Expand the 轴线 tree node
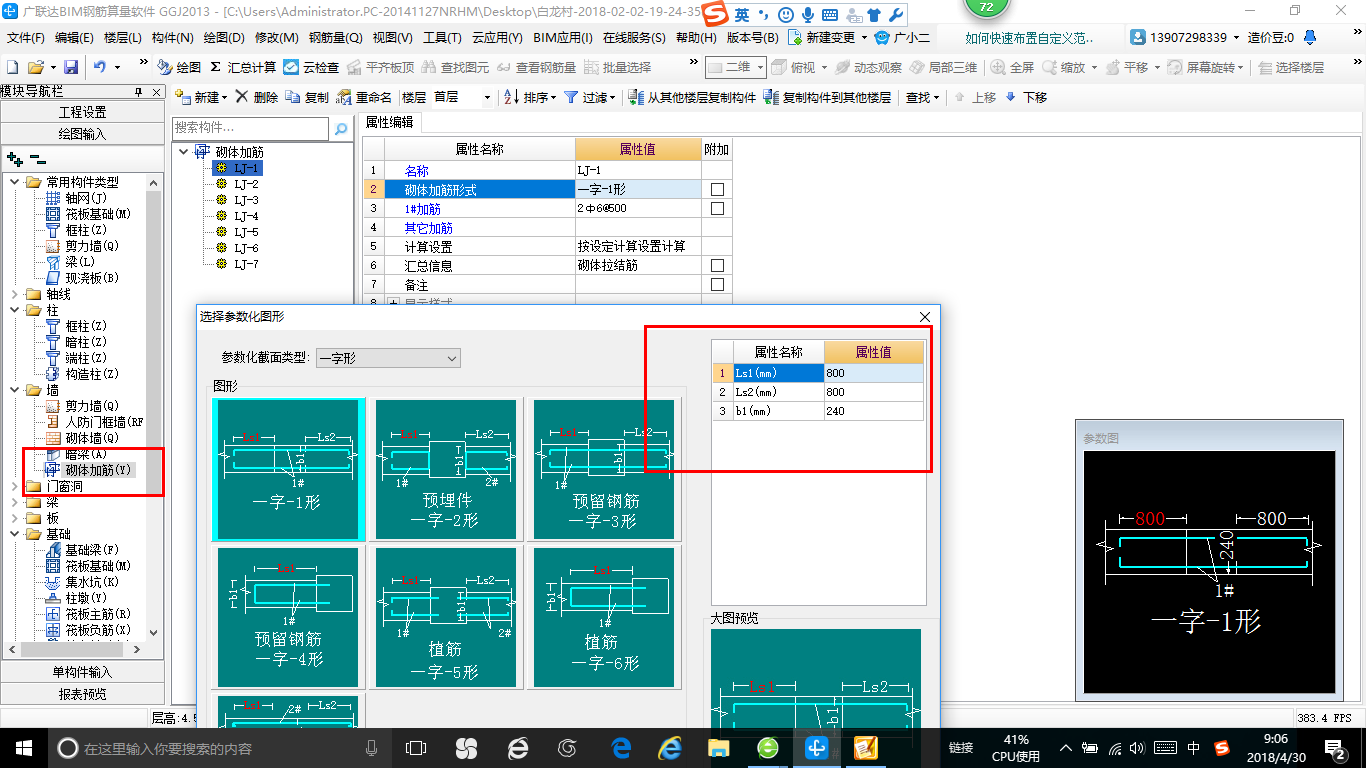 click(x=14, y=294)
